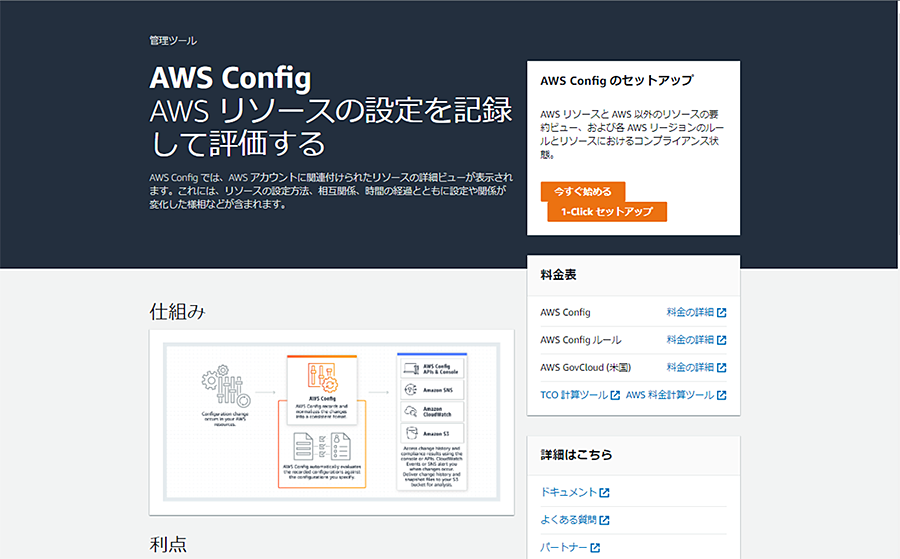Screen dimensions: 900x559
Task: Click the 1-Click セットアップ button
Action: click(x=607, y=212)
